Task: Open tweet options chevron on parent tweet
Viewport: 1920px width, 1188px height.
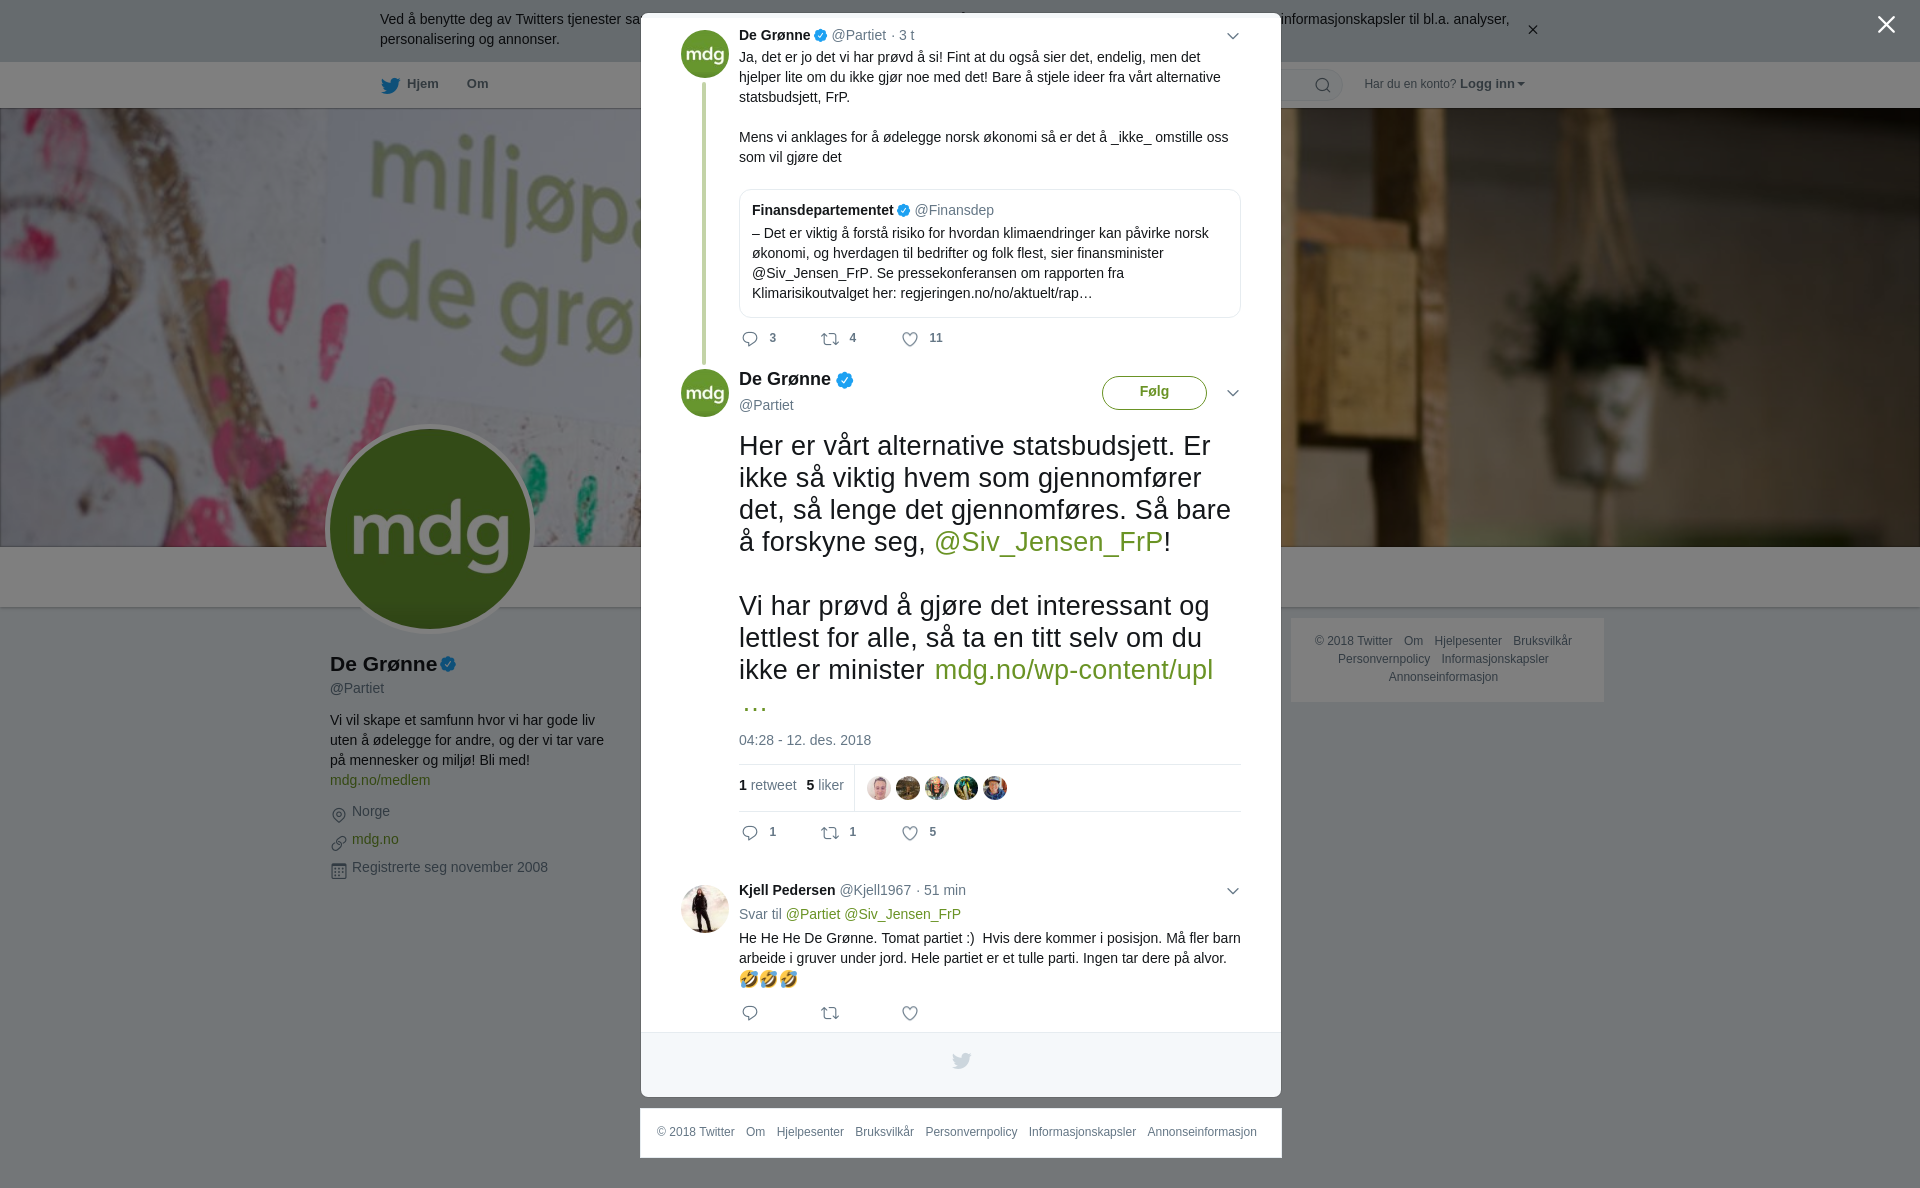Action: click(x=1233, y=36)
